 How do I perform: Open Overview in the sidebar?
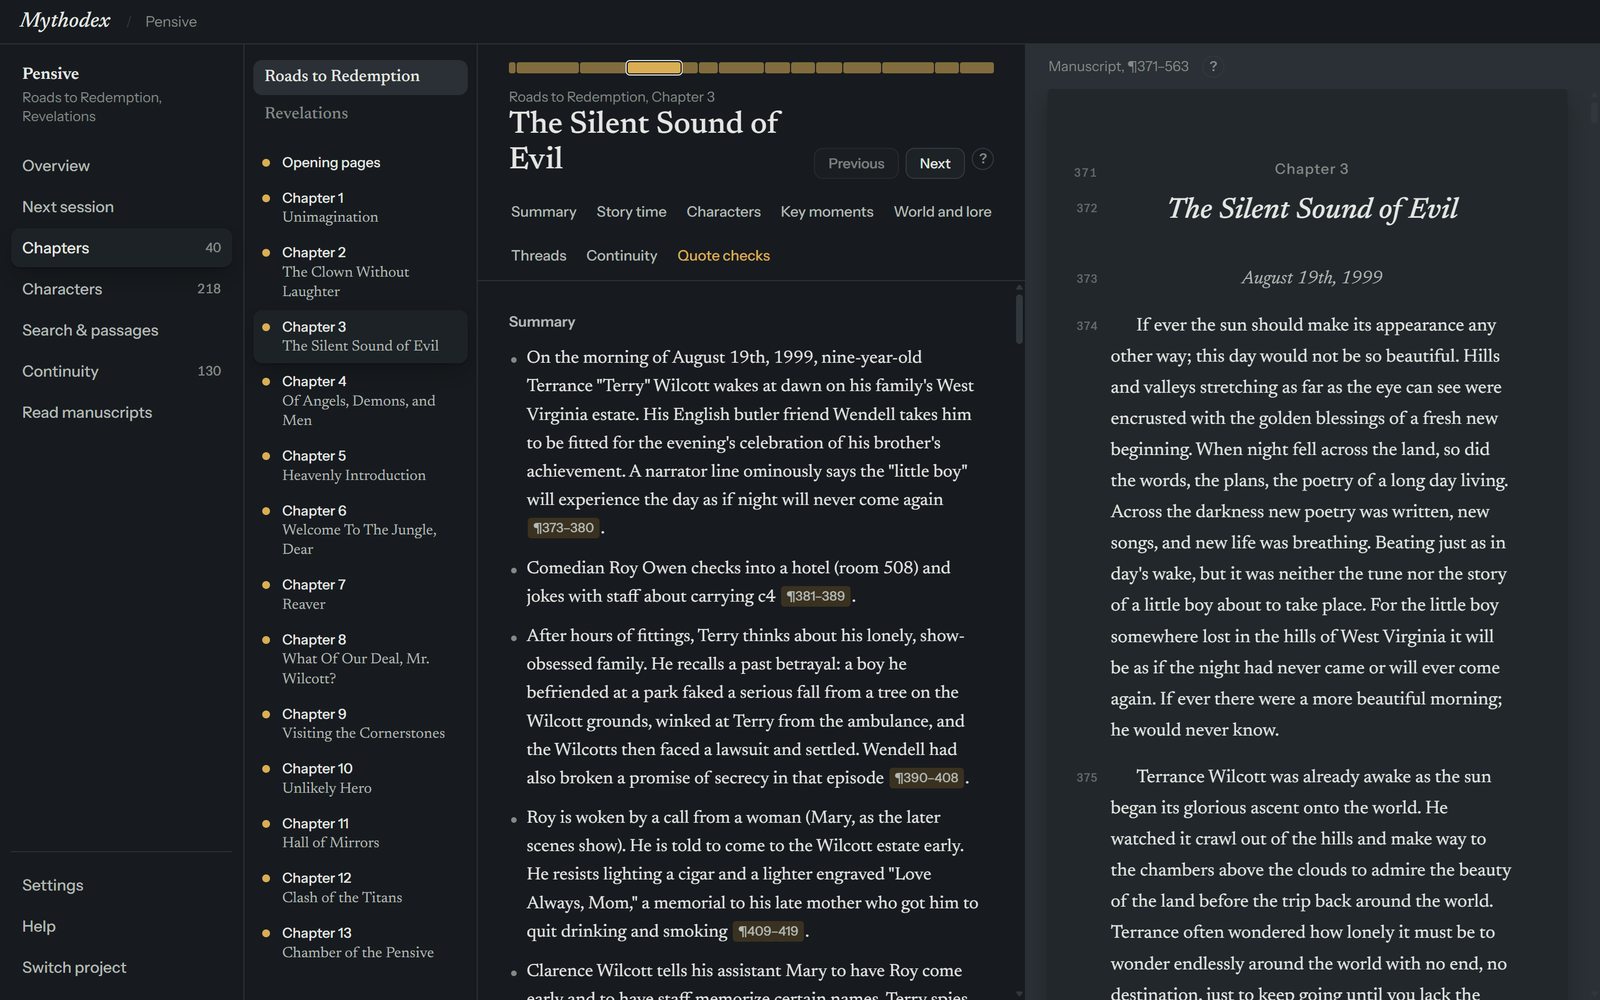tap(121, 166)
